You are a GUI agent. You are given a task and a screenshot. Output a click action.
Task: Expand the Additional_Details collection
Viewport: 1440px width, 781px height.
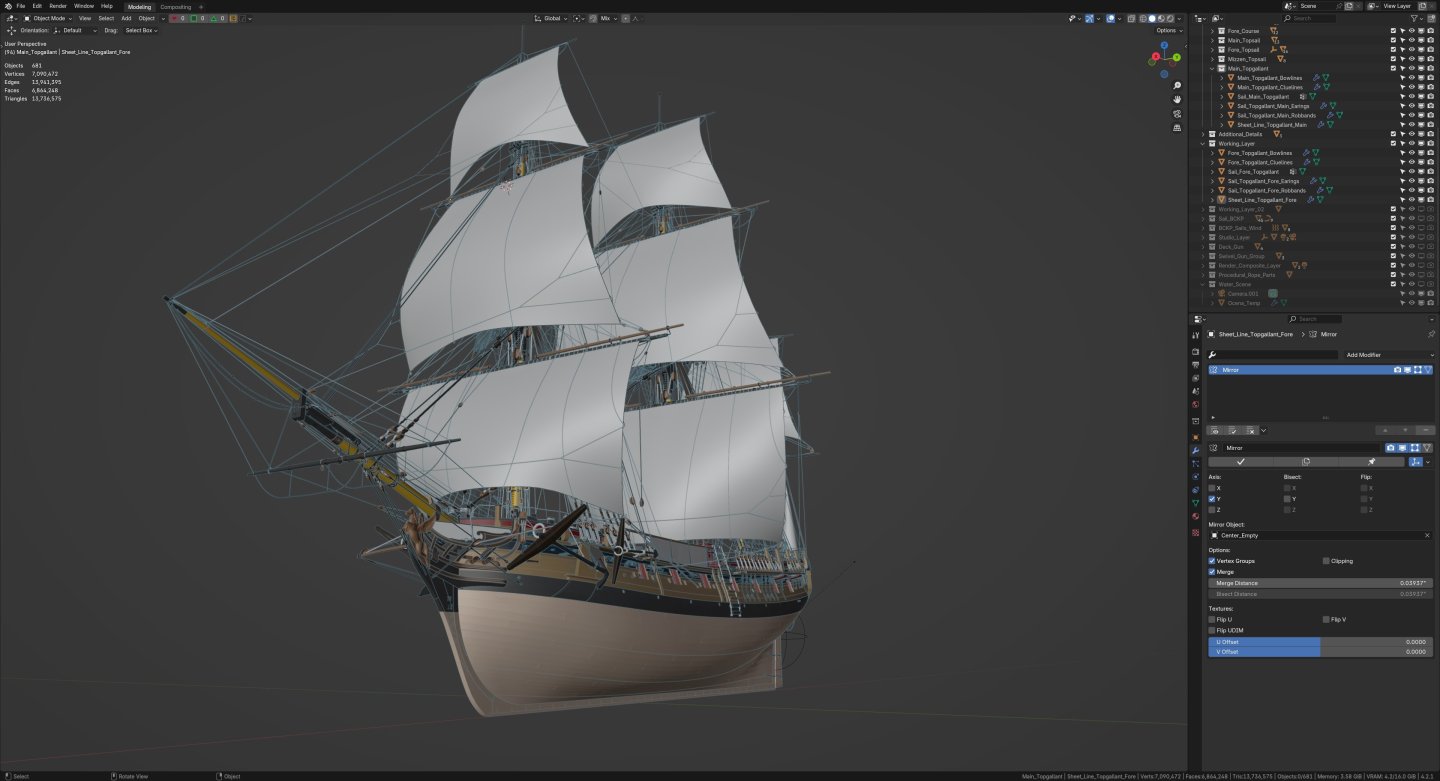(x=1204, y=134)
